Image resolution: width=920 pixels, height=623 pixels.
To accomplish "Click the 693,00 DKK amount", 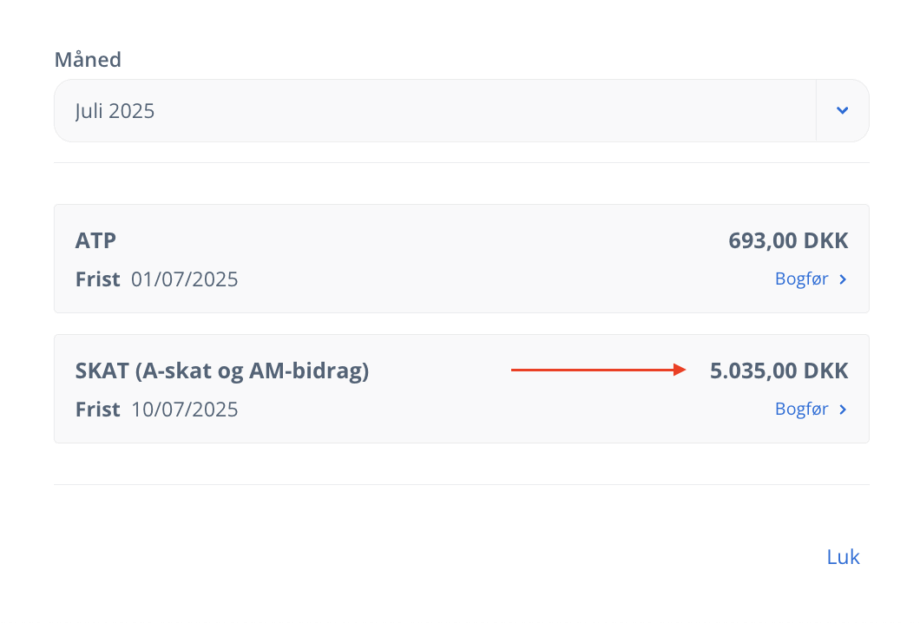I will [788, 241].
